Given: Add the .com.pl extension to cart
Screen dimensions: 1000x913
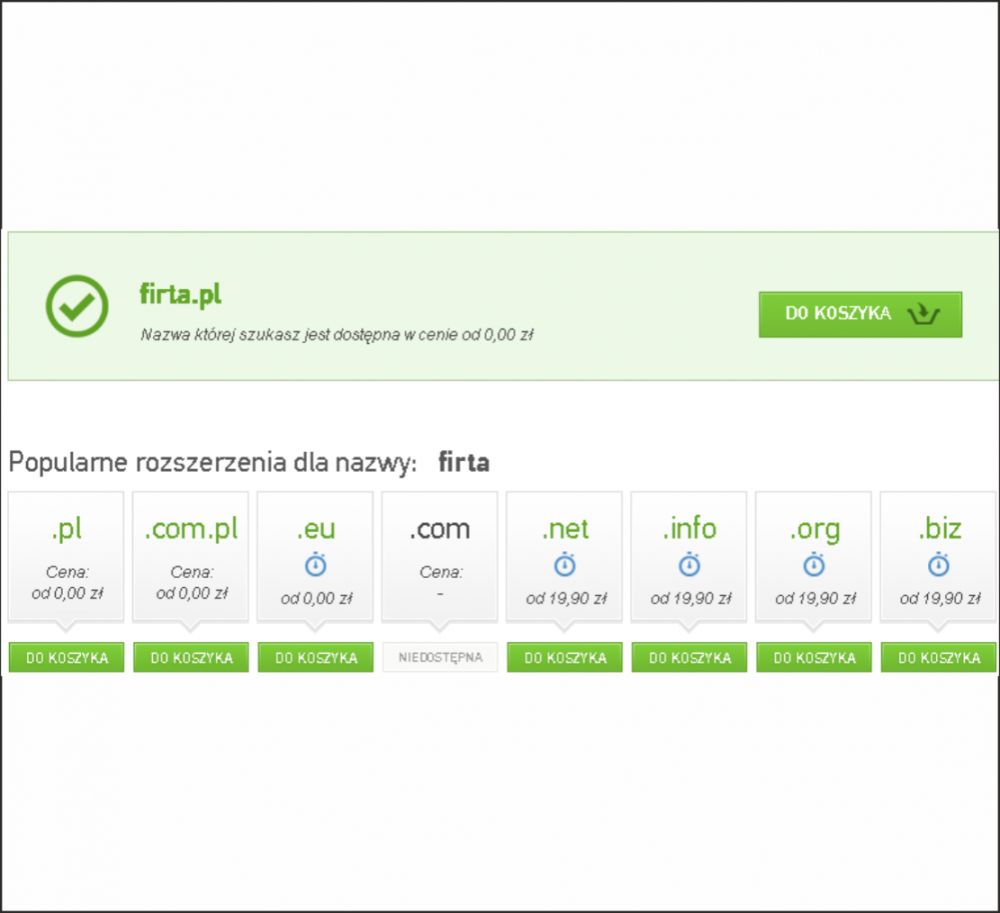Looking at the screenshot, I should [x=191, y=658].
